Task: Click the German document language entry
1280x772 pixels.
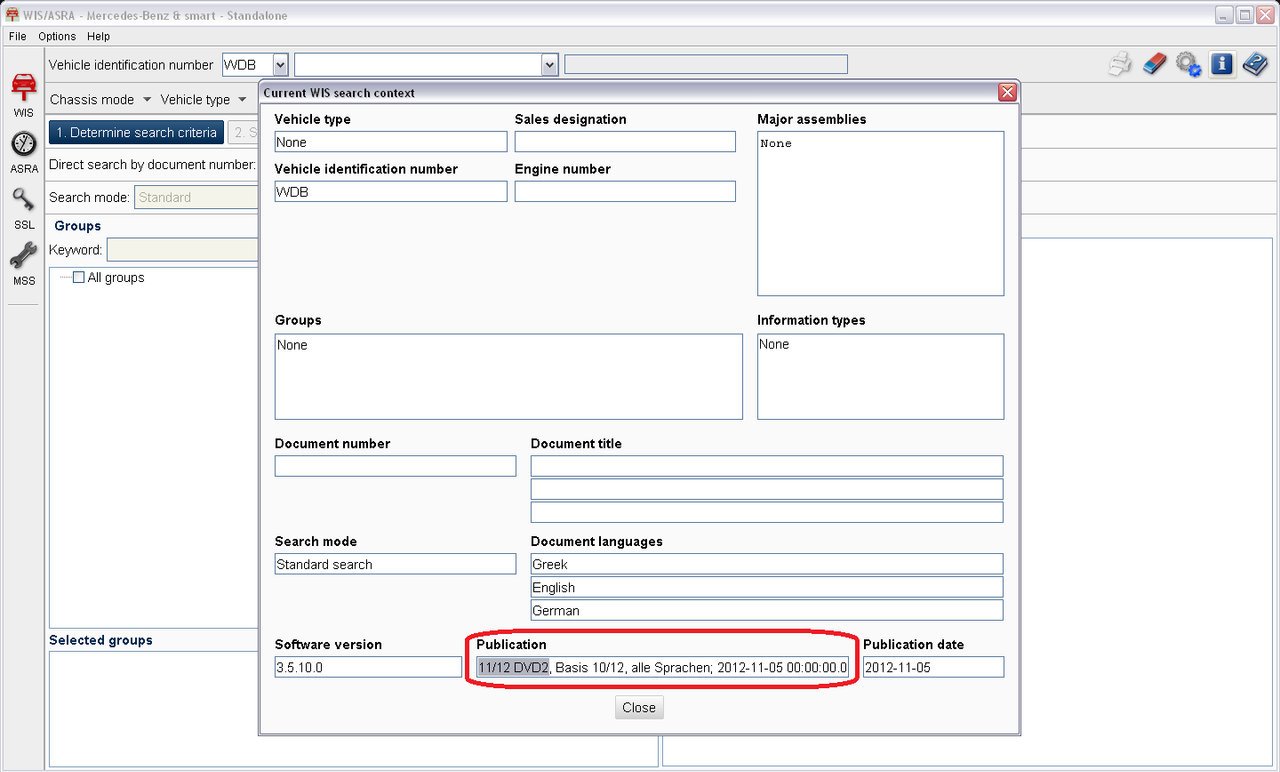Action: click(767, 610)
